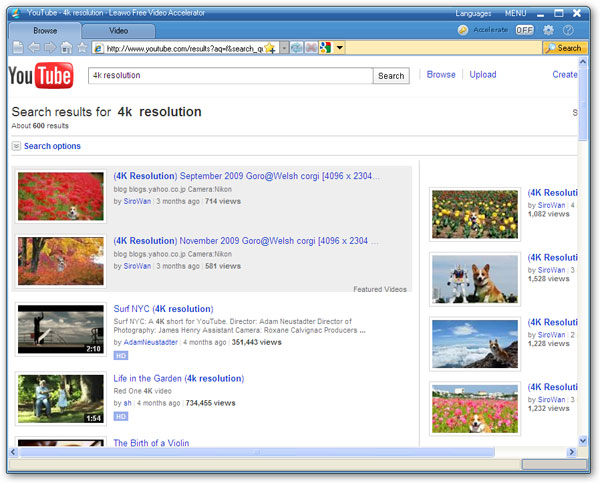Open sidebar 4K Resoluti link with 1,528 views
The width and height of the screenshot is (600, 483).
point(553,257)
